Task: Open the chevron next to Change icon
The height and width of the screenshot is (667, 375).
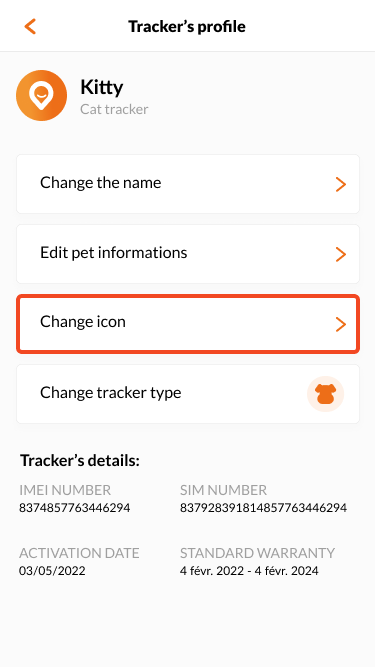Action: [x=341, y=324]
